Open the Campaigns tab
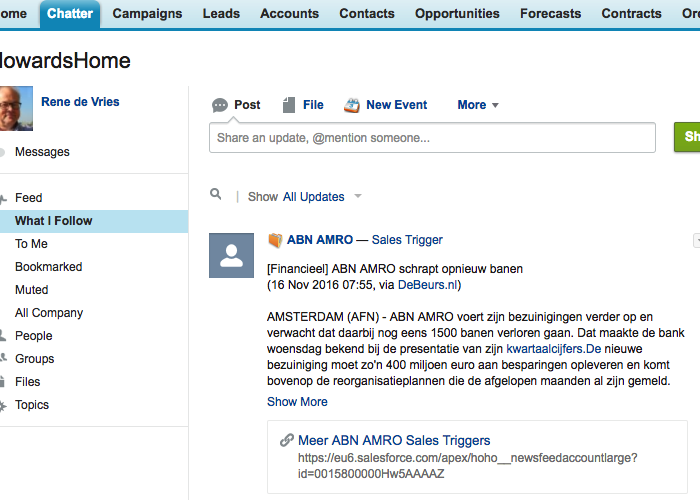The height and width of the screenshot is (500, 700). tap(147, 14)
